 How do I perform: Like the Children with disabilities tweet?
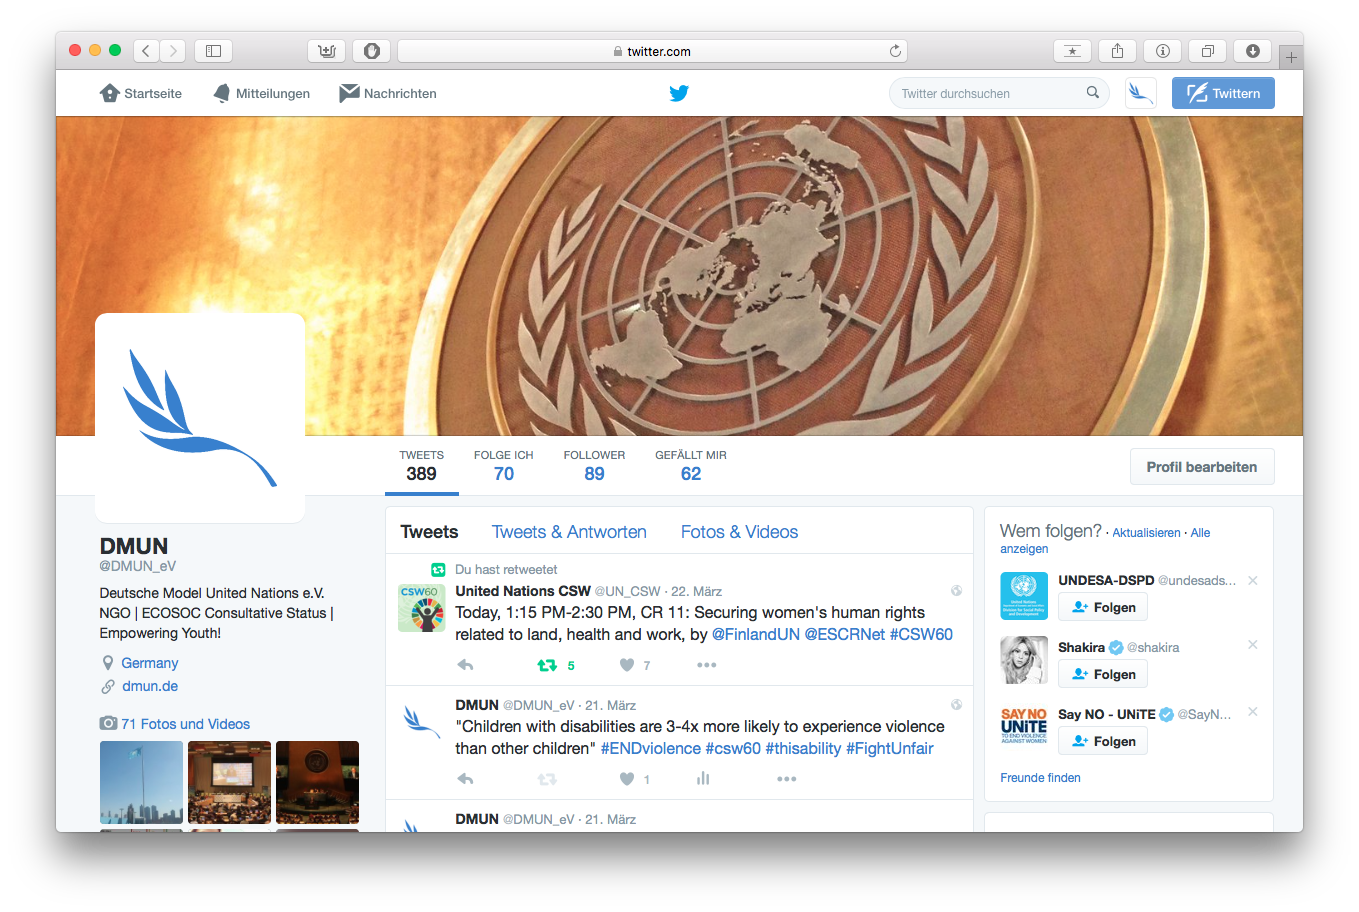coord(627,779)
